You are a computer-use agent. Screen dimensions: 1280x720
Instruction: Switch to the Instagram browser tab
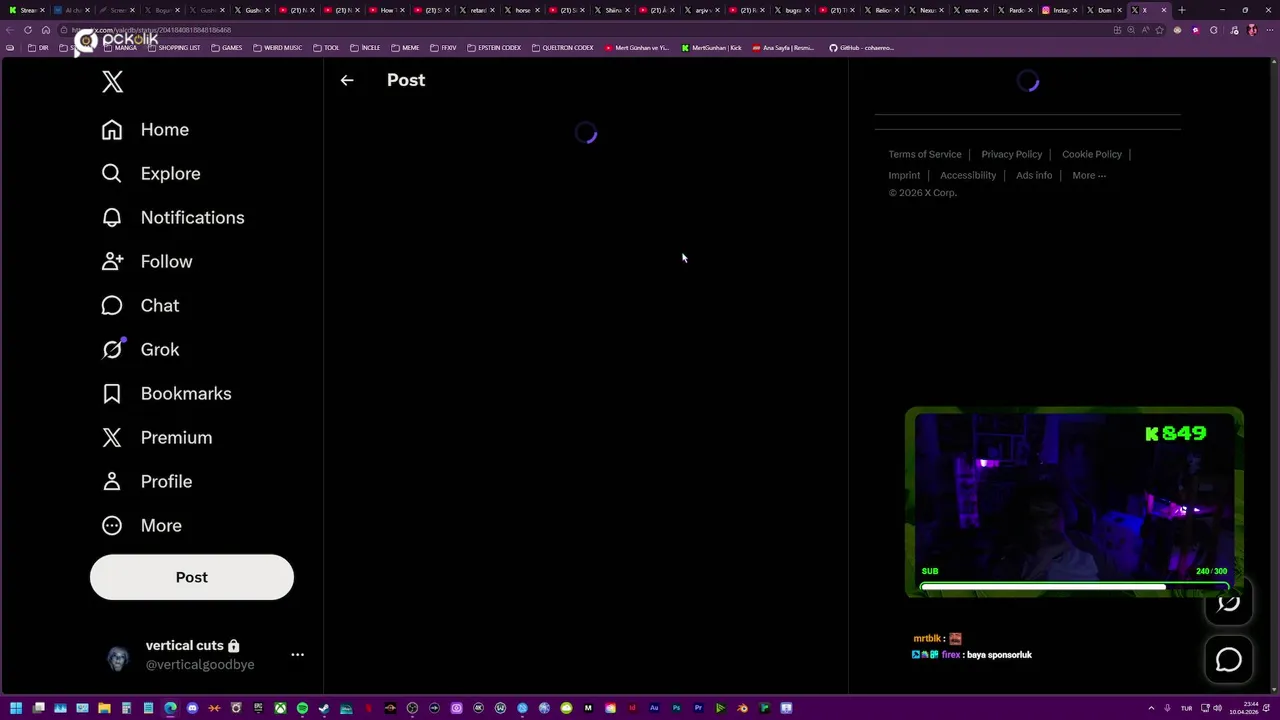(1059, 10)
